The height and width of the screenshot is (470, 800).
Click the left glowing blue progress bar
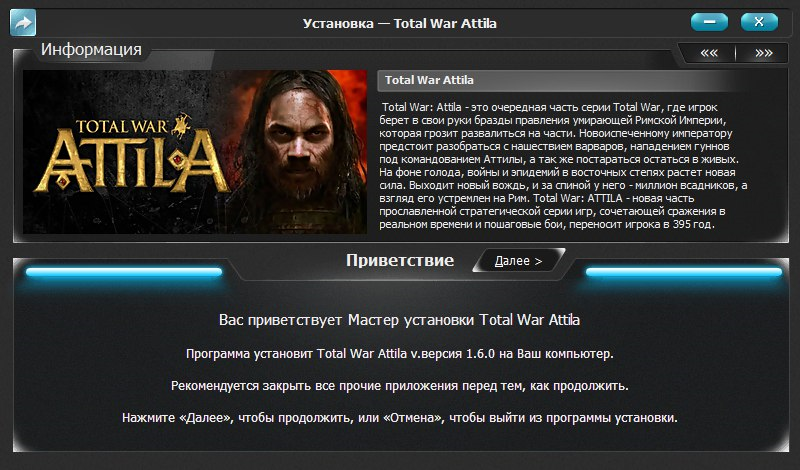tap(124, 272)
